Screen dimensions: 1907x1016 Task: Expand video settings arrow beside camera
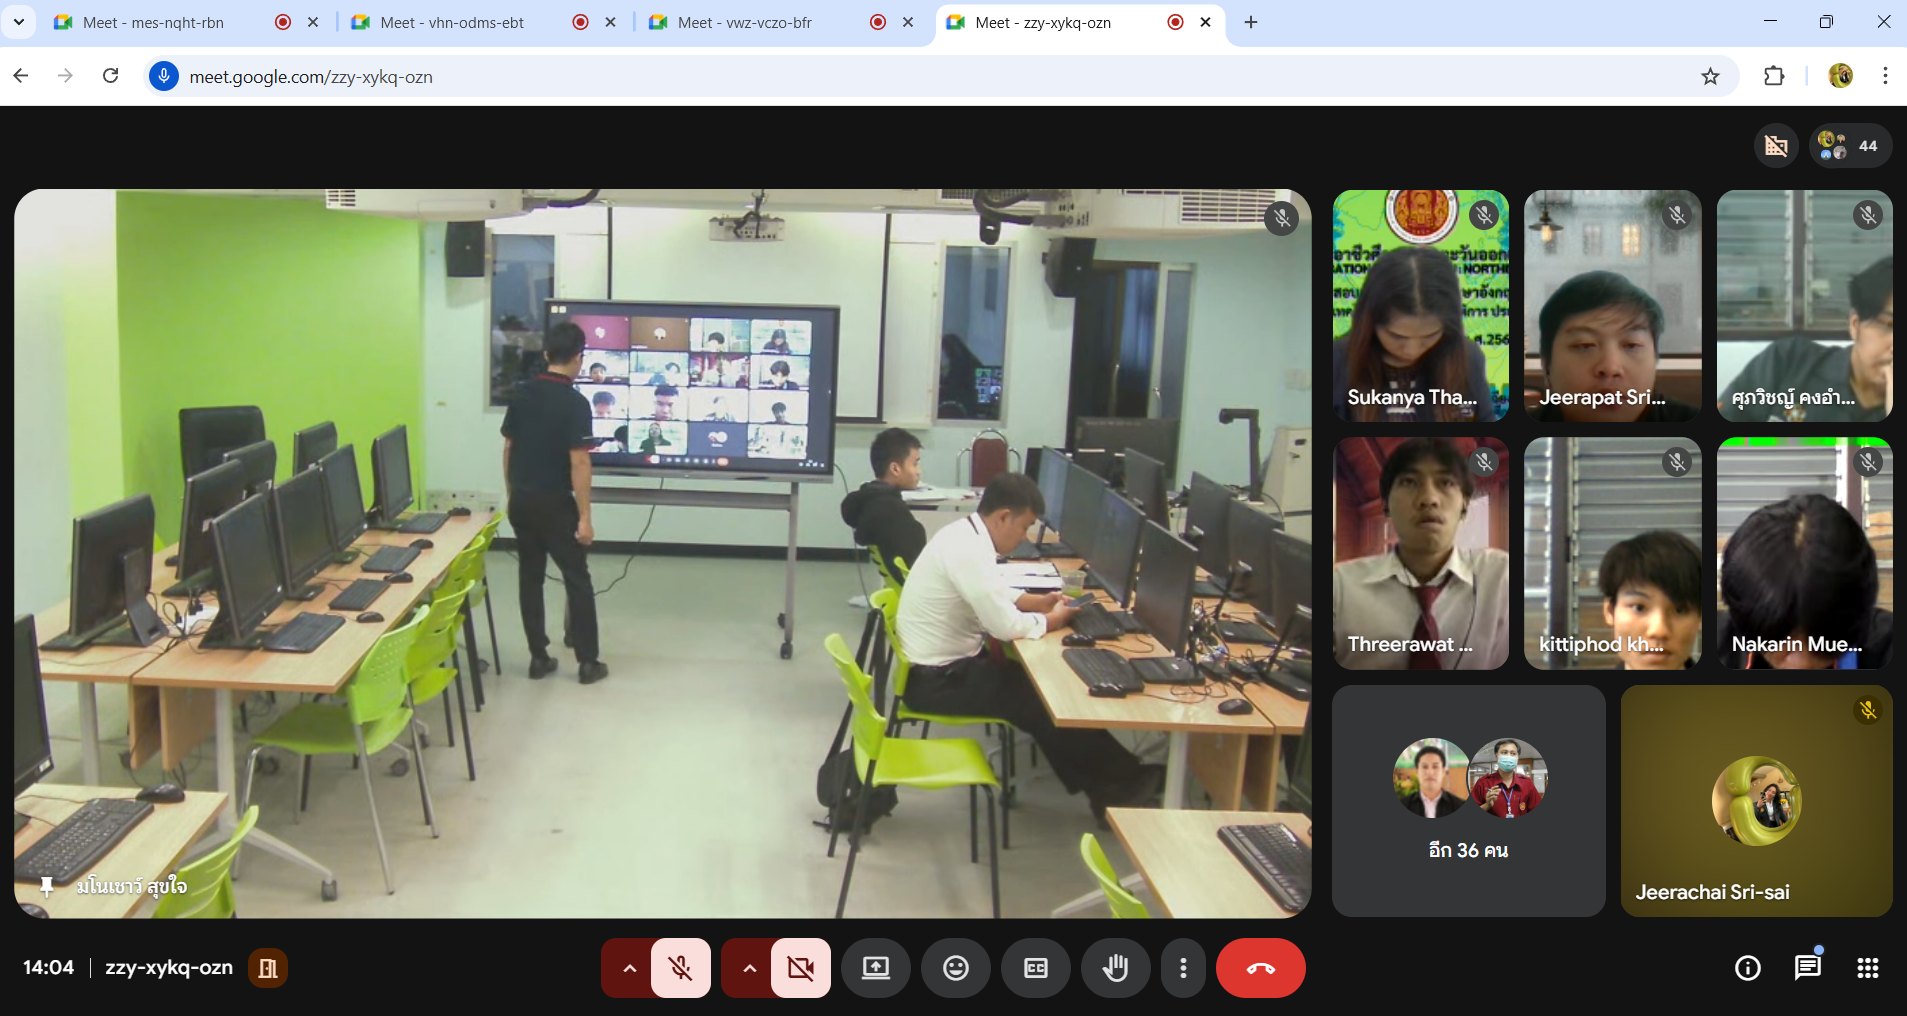(749, 968)
